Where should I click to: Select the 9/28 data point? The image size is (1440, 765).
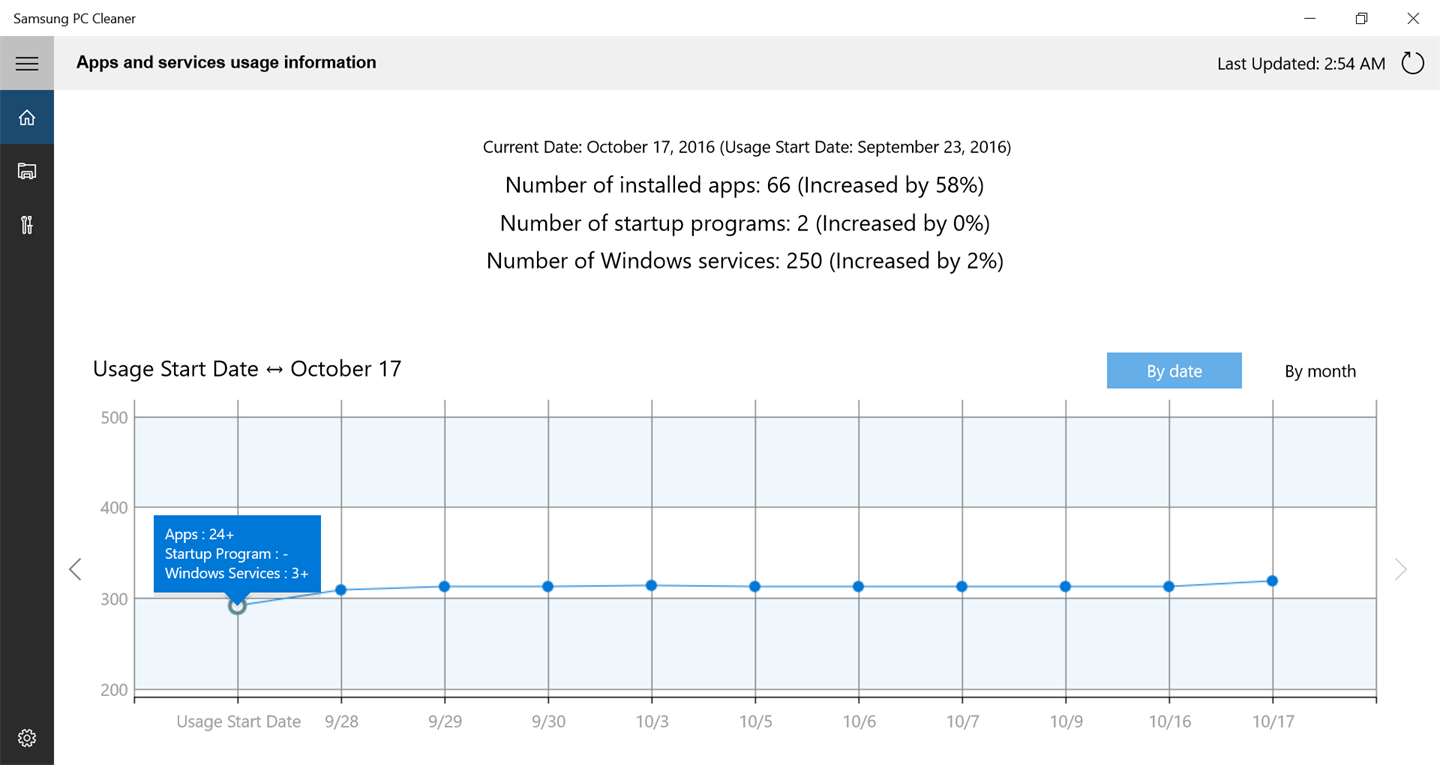pyautogui.click(x=341, y=590)
